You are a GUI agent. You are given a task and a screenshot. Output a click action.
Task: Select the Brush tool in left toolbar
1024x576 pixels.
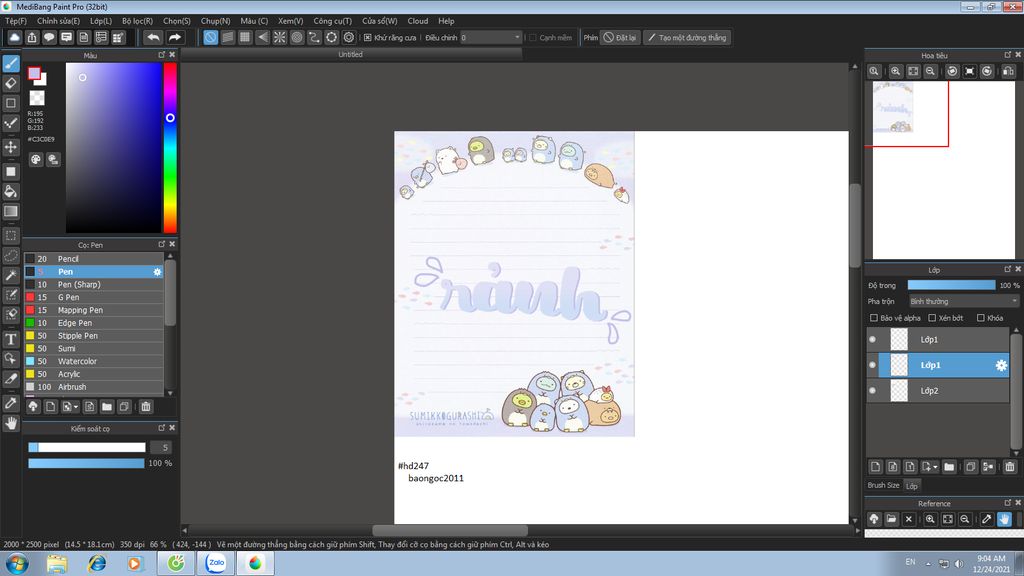click(11, 63)
